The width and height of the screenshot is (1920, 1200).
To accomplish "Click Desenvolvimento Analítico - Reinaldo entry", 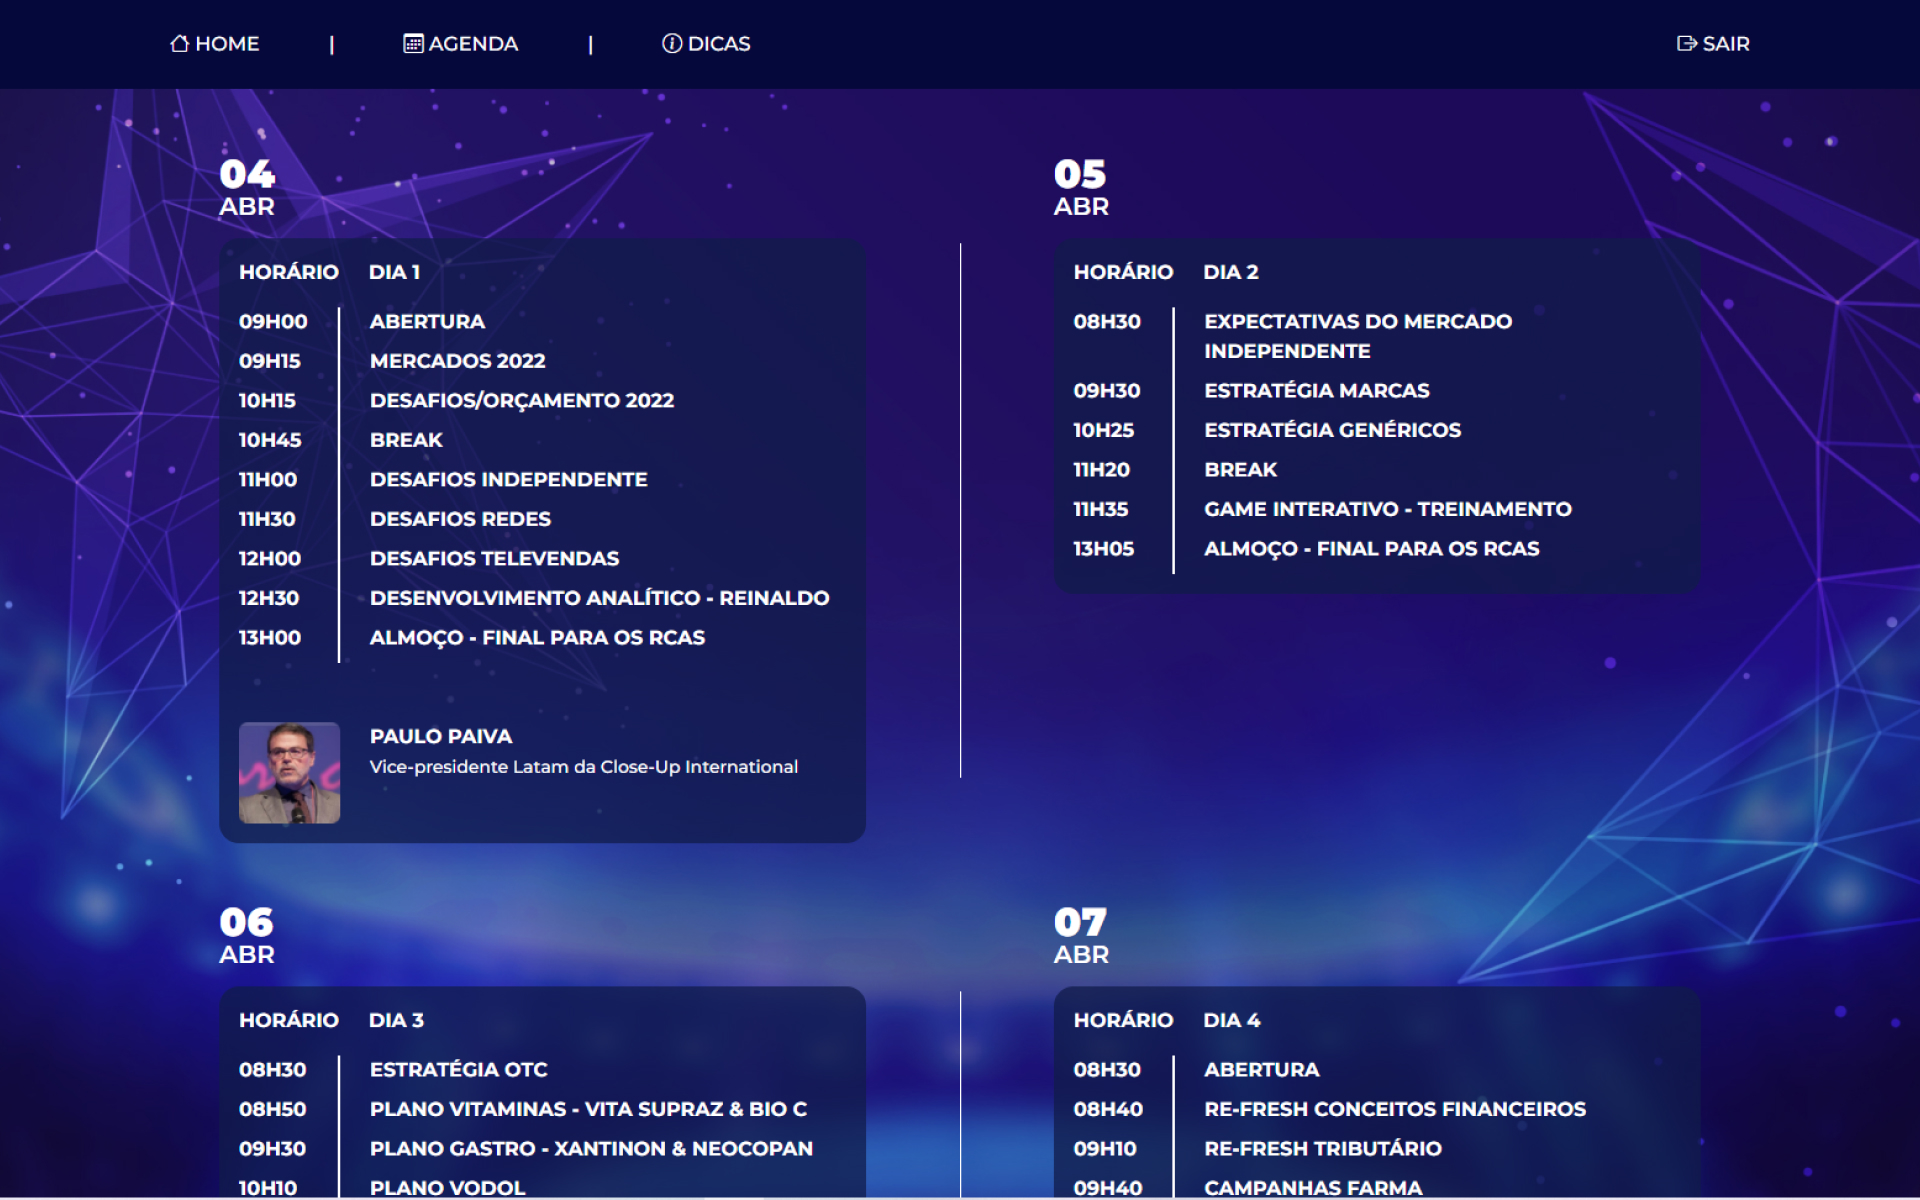I will [x=599, y=598].
